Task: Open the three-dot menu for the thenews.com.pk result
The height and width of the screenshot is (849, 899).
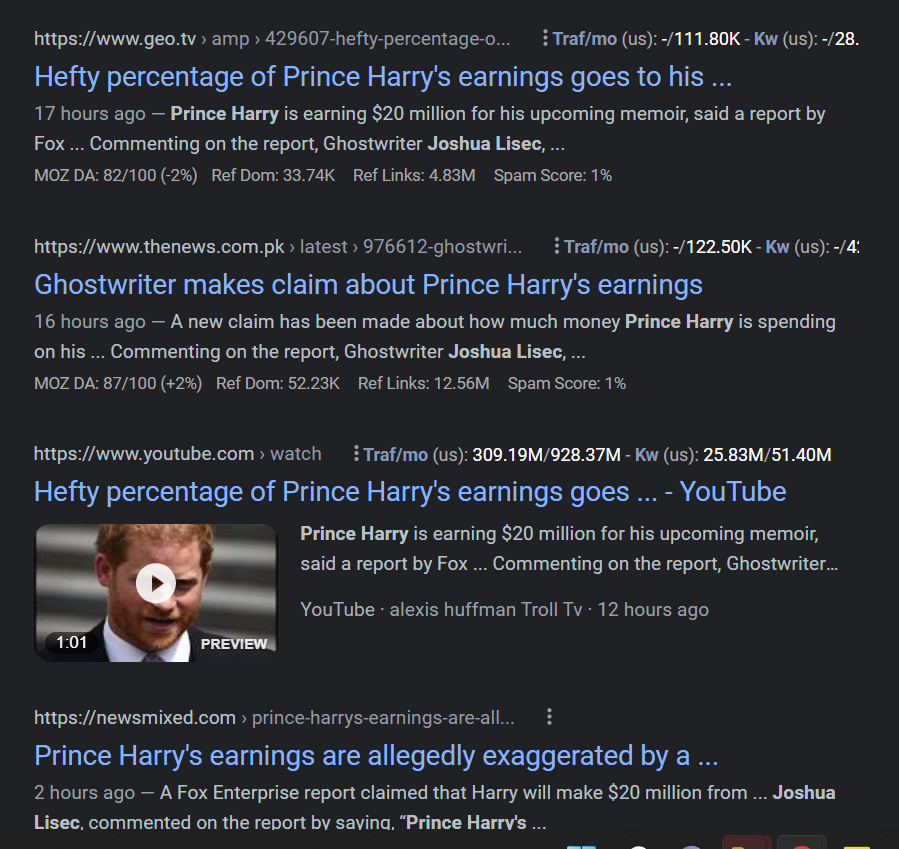Action: pos(556,246)
